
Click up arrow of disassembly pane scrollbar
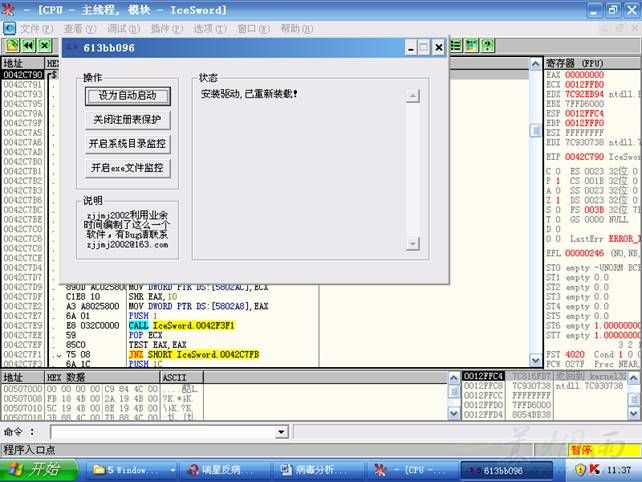click(536, 64)
